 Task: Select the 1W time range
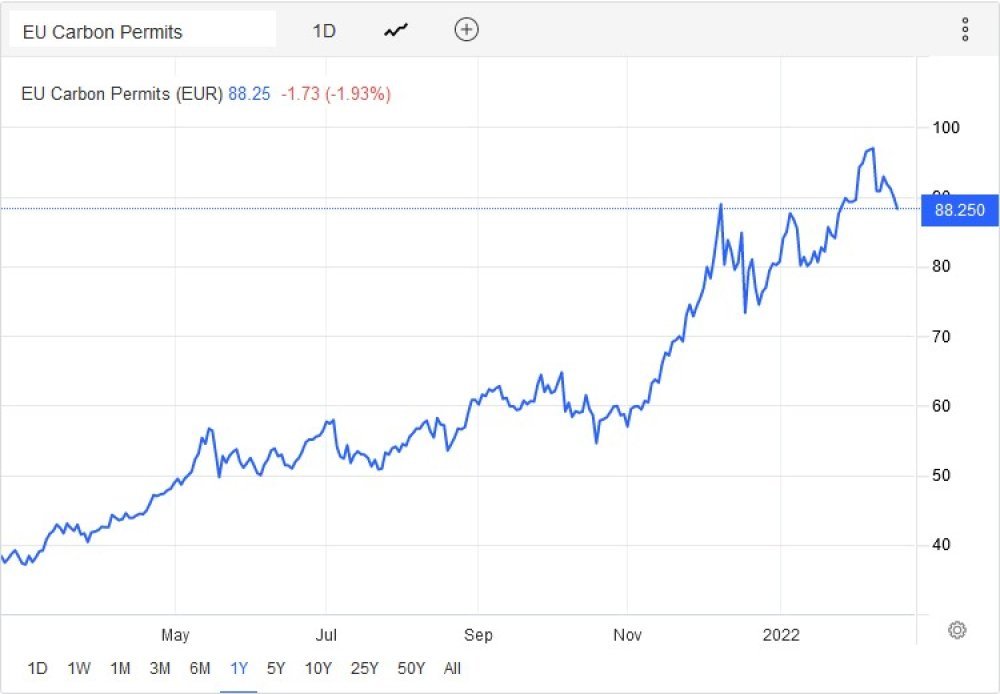click(x=79, y=668)
